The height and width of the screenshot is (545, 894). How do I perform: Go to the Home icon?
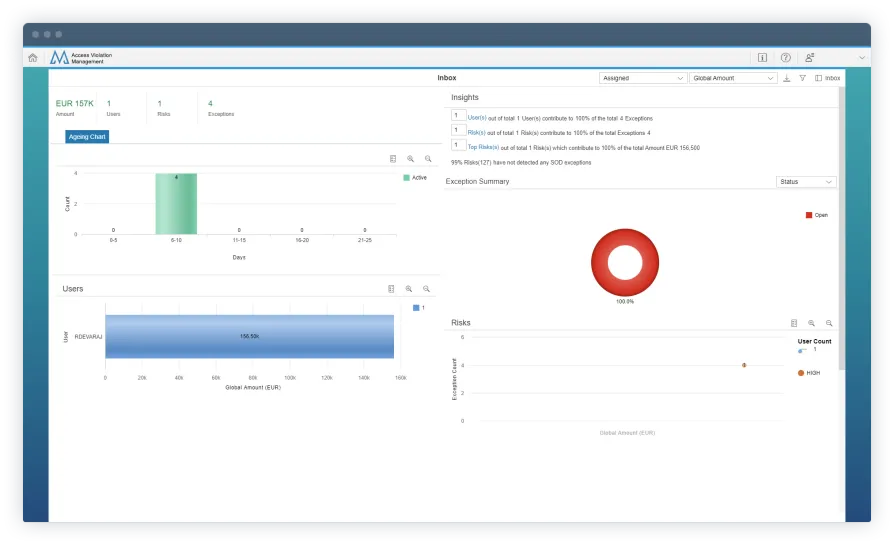click(x=33, y=58)
